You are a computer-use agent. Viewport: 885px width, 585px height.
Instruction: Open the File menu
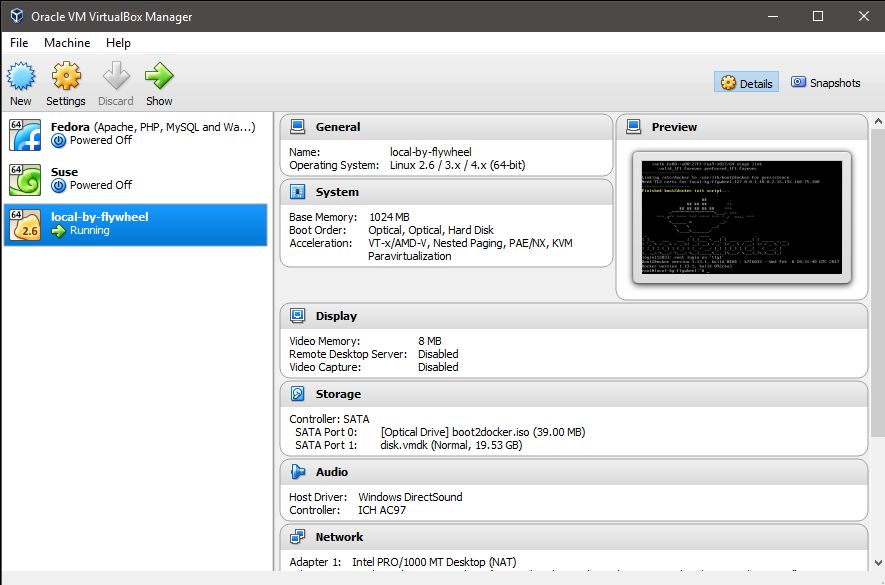pos(19,43)
